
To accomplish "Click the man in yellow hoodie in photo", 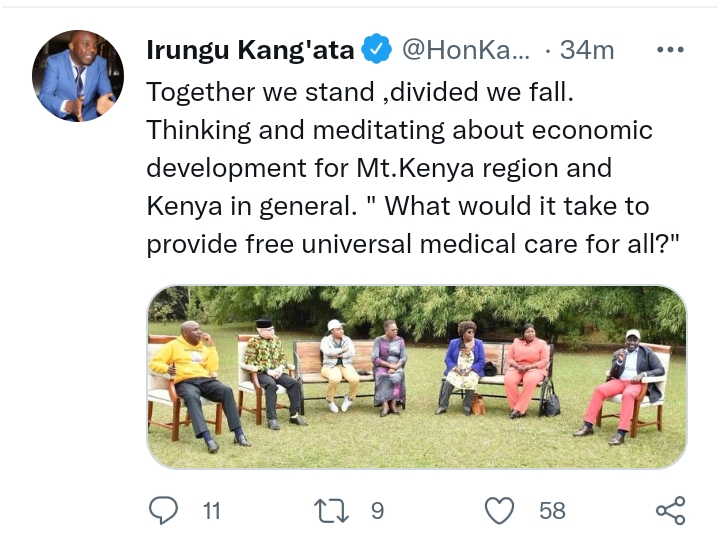I will pyautogui.click(x=195, y=383).
